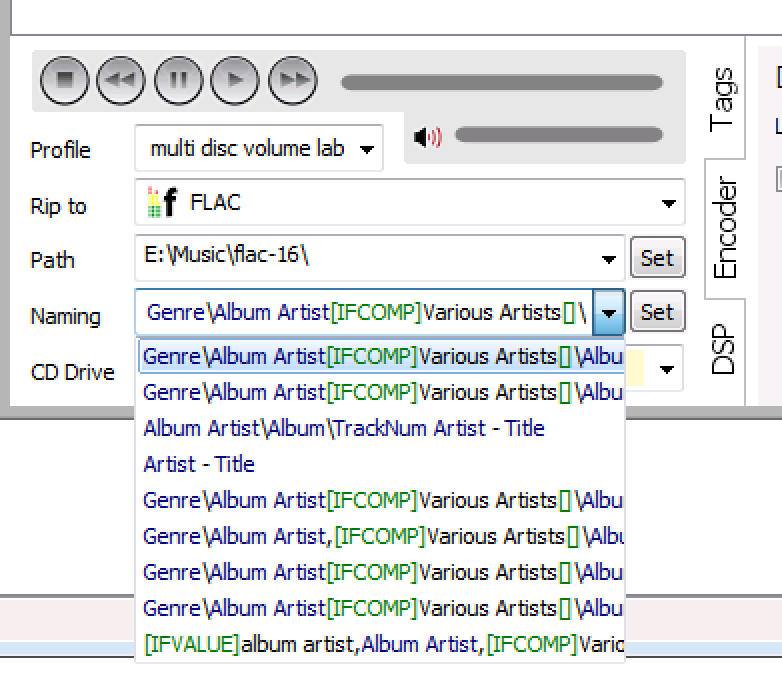Select 'Artist - Title' naming option
The height and width of the screenshot is (686, 782).
[199, 464]
